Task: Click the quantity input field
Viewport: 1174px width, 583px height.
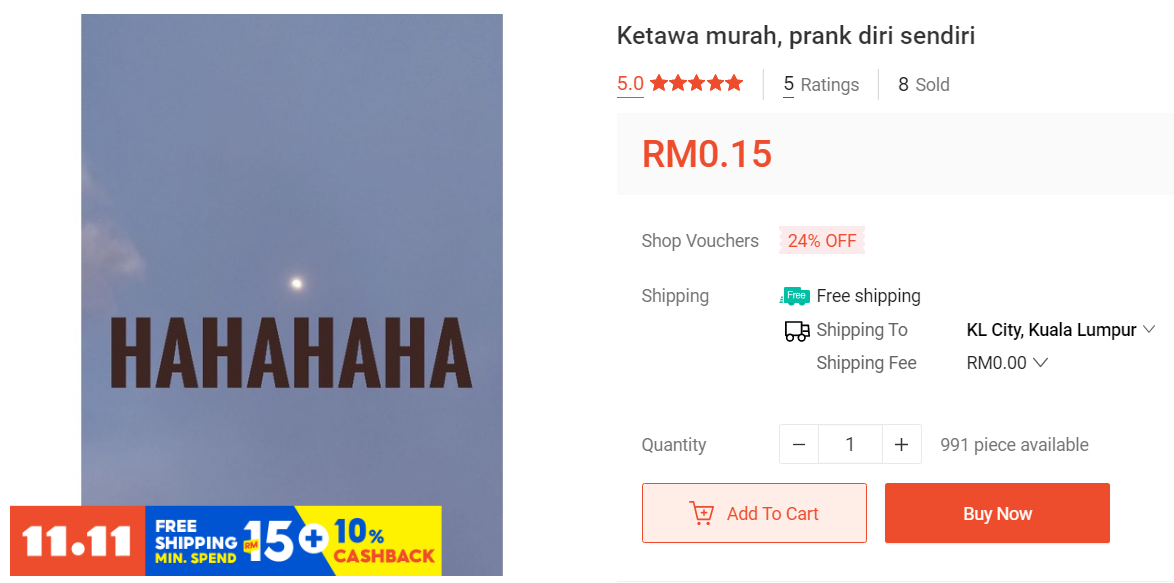Action: pos(850,445)
